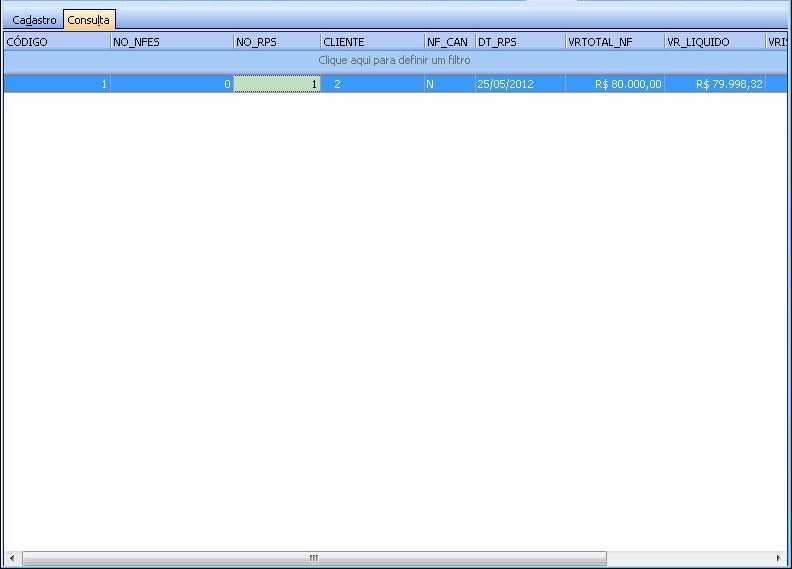Sort by the VRTOTAL_NF column header
This screenshot has width=792, height=569.
[x=614, y=42]
